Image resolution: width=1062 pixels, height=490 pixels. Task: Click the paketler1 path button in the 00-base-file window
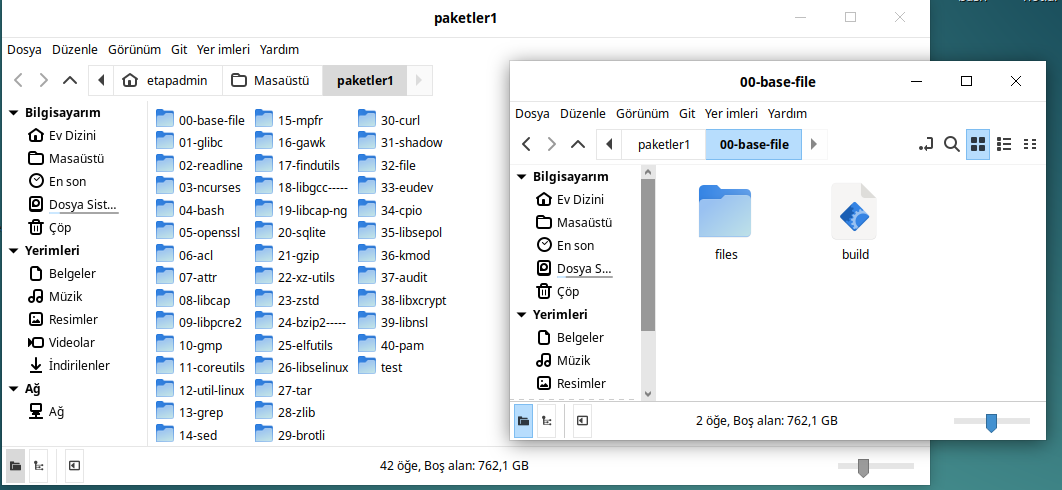tap(663, 145)
